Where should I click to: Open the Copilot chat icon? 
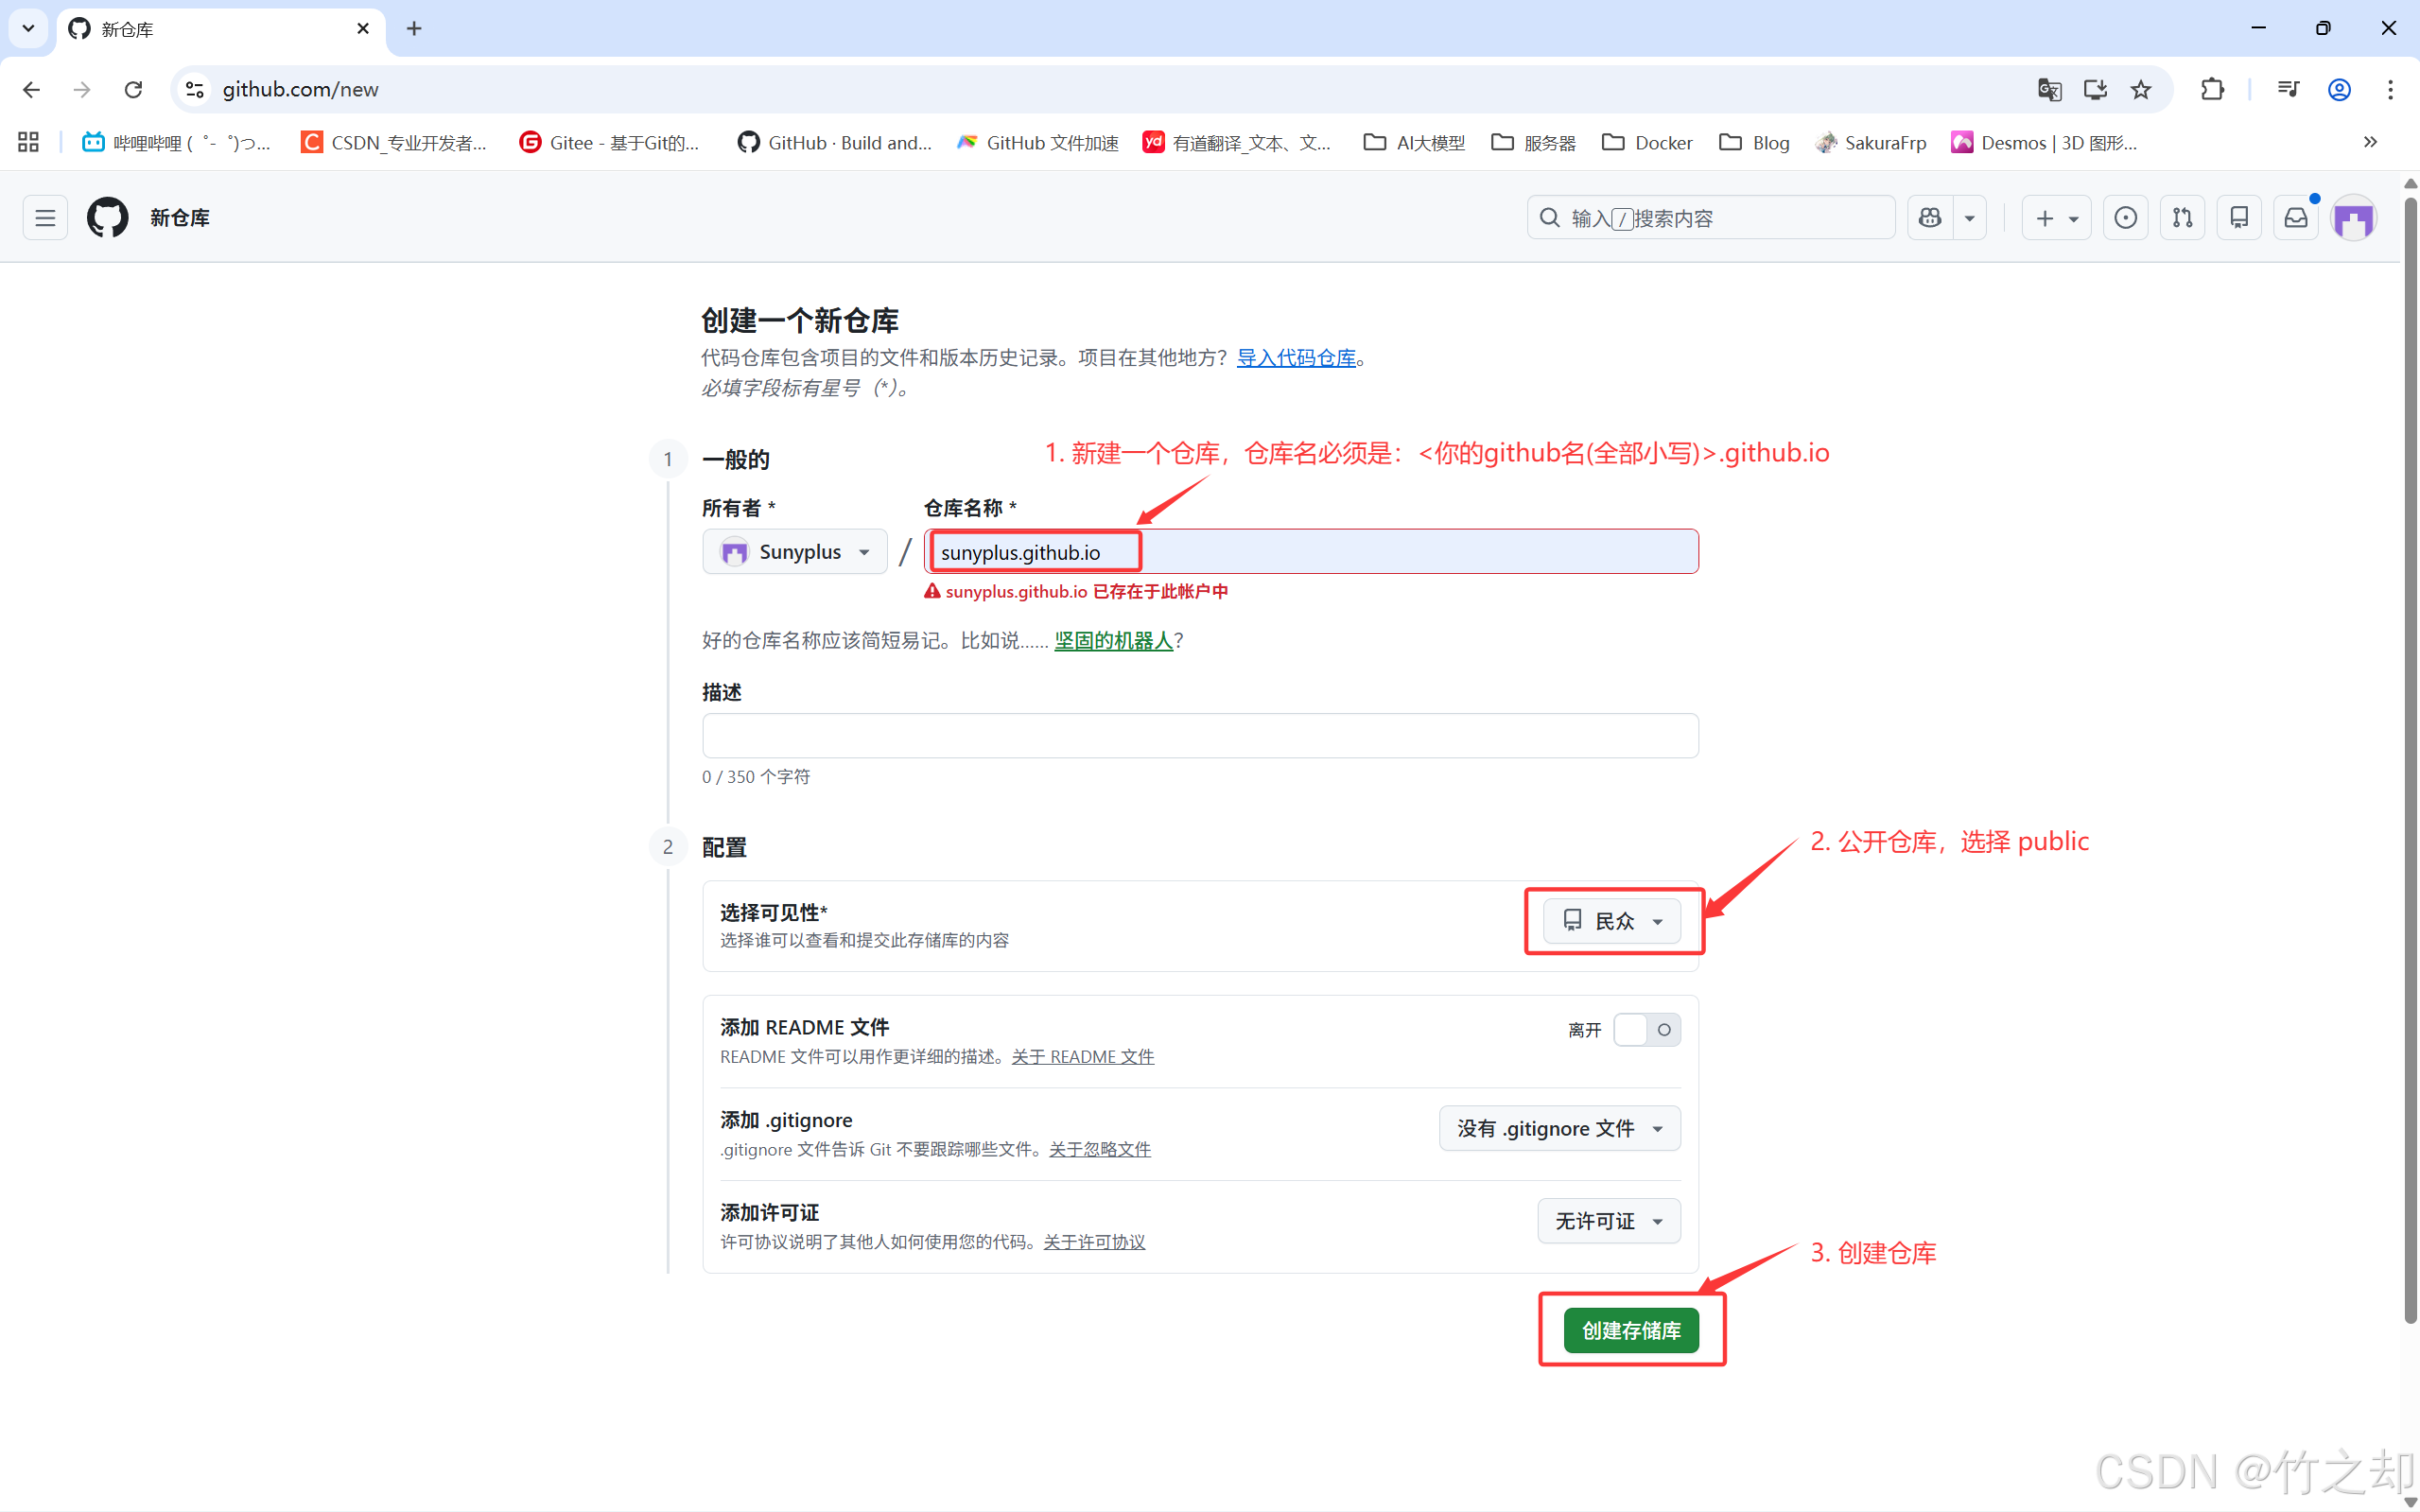[1930, 218]
